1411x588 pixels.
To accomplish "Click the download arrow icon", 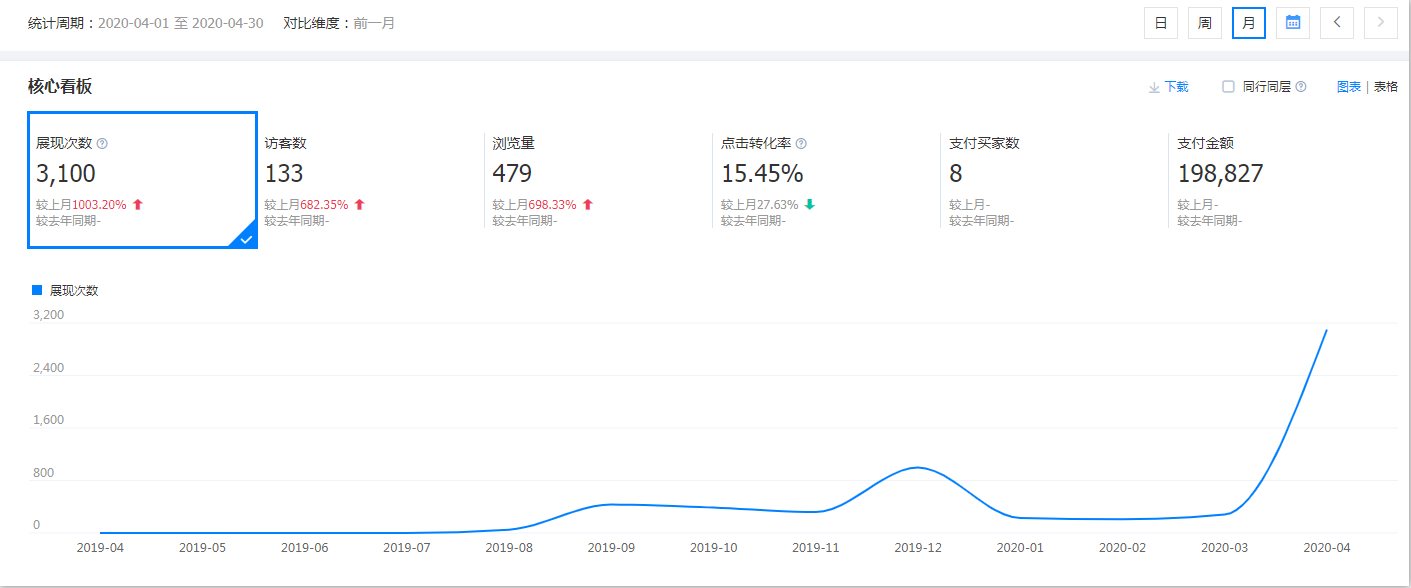I will click(x=1154, y=87).
